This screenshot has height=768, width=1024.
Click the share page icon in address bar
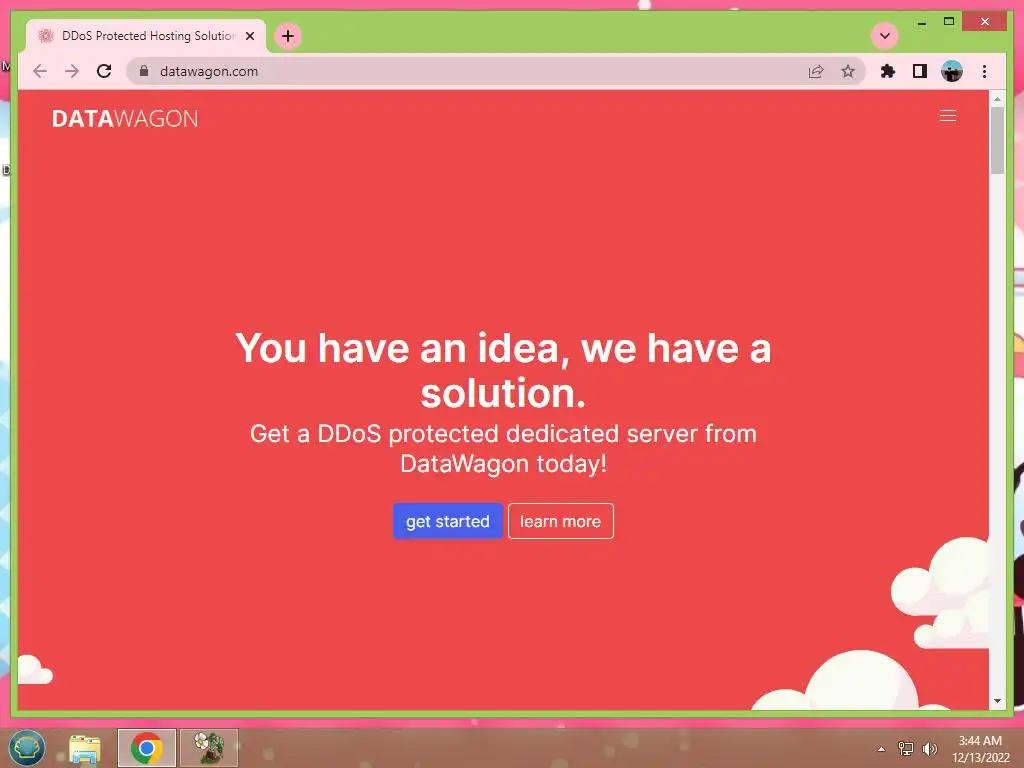[x=816, y=71]
